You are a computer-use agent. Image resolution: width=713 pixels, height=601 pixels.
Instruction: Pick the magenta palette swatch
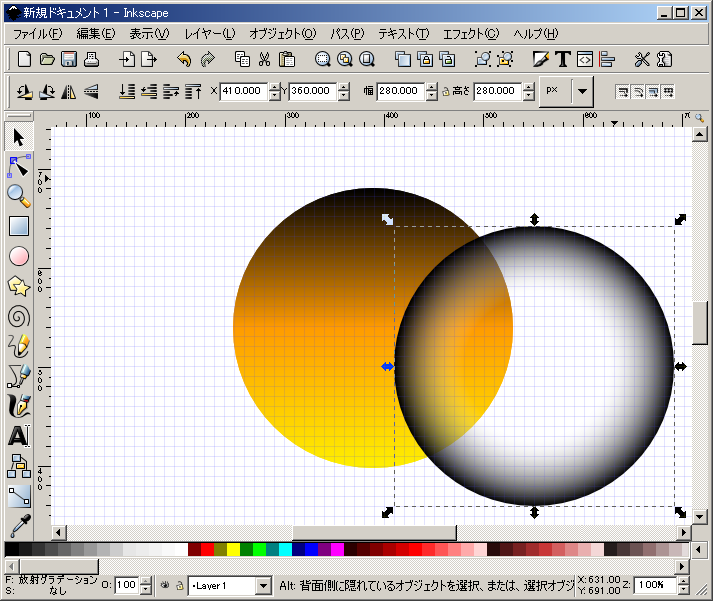337,549
